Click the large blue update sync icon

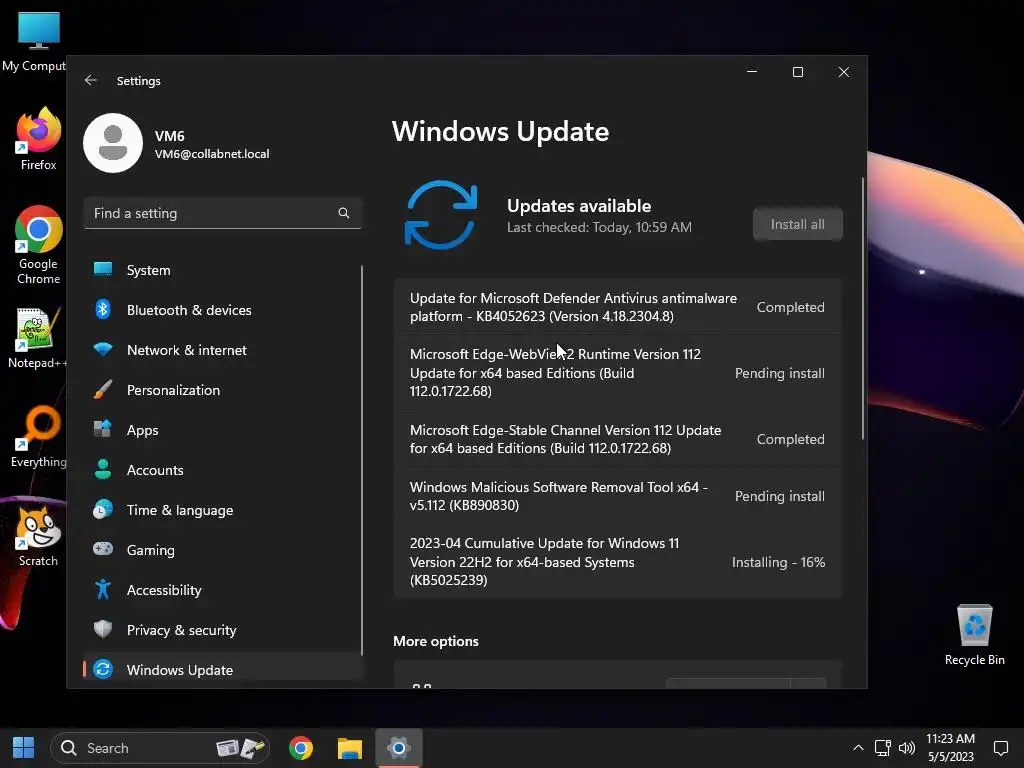pos(441,215)
